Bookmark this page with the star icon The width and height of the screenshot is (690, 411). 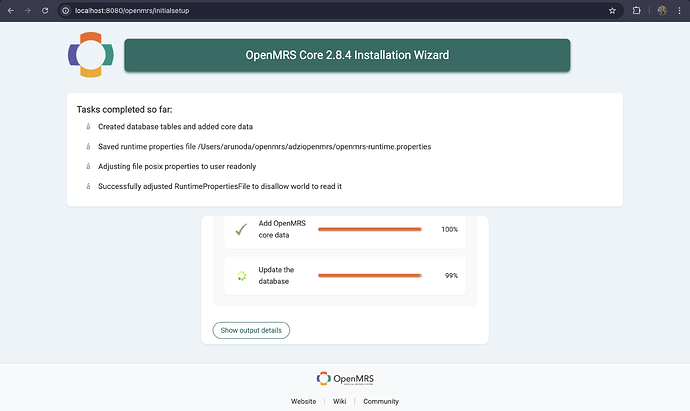coord(612,10)
